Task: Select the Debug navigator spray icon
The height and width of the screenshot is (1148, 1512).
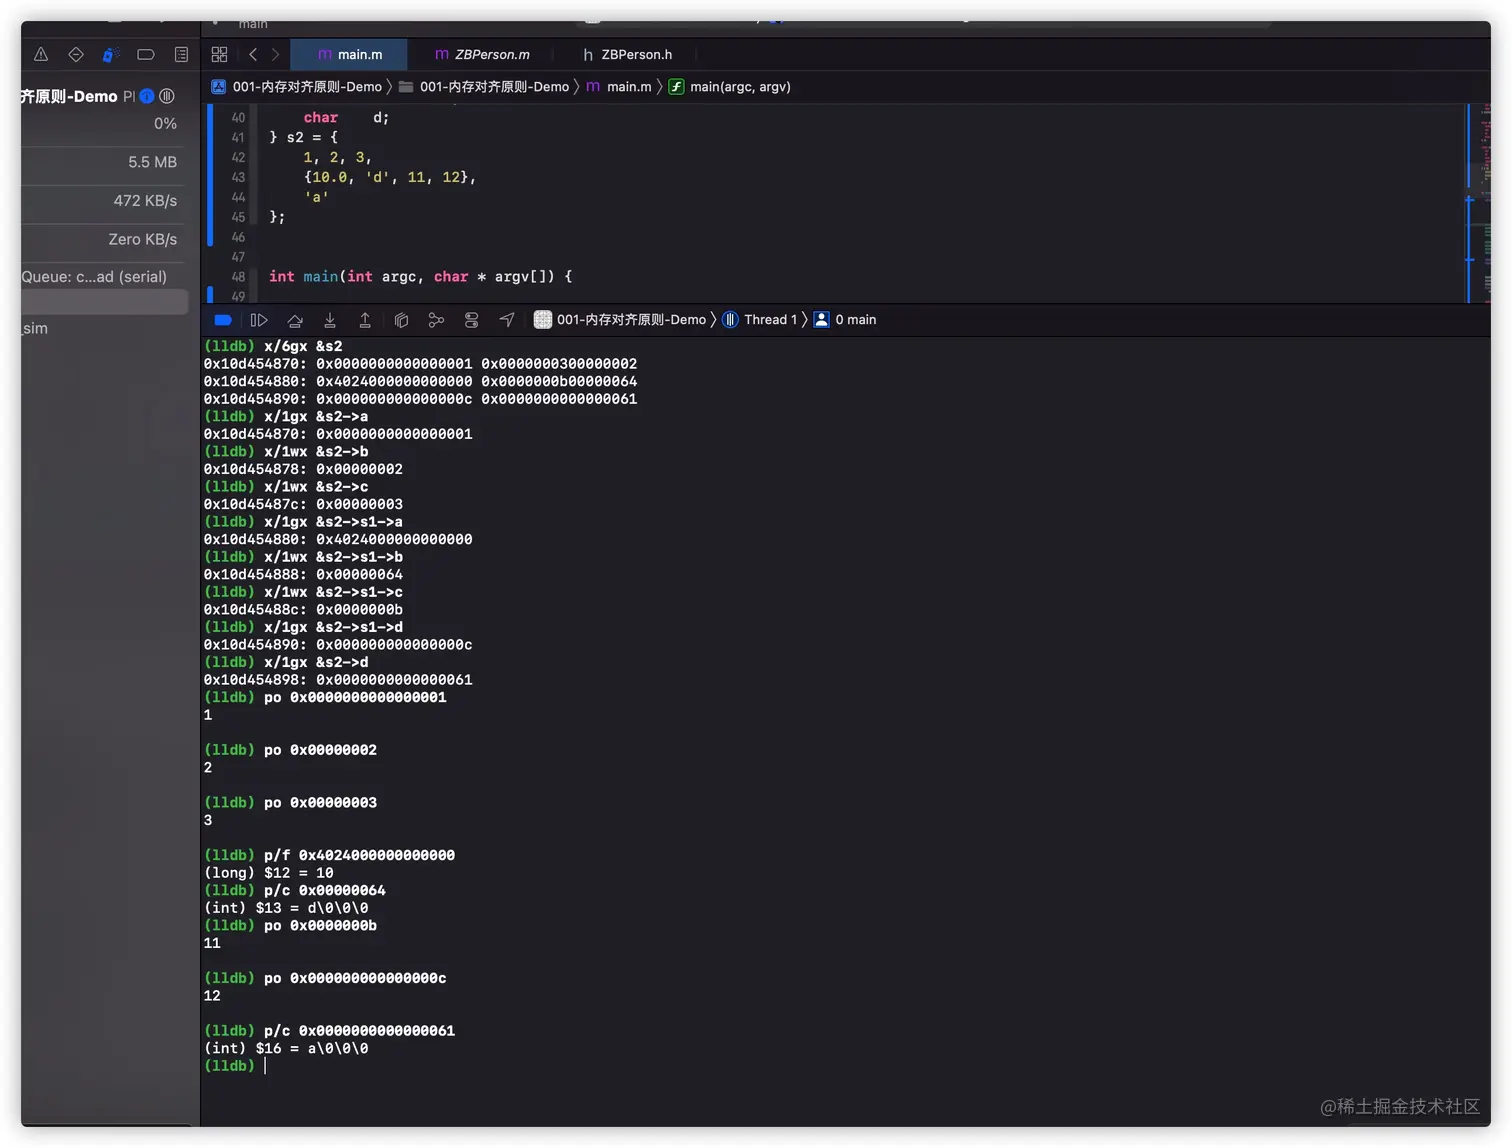Action: coord(111,55)
